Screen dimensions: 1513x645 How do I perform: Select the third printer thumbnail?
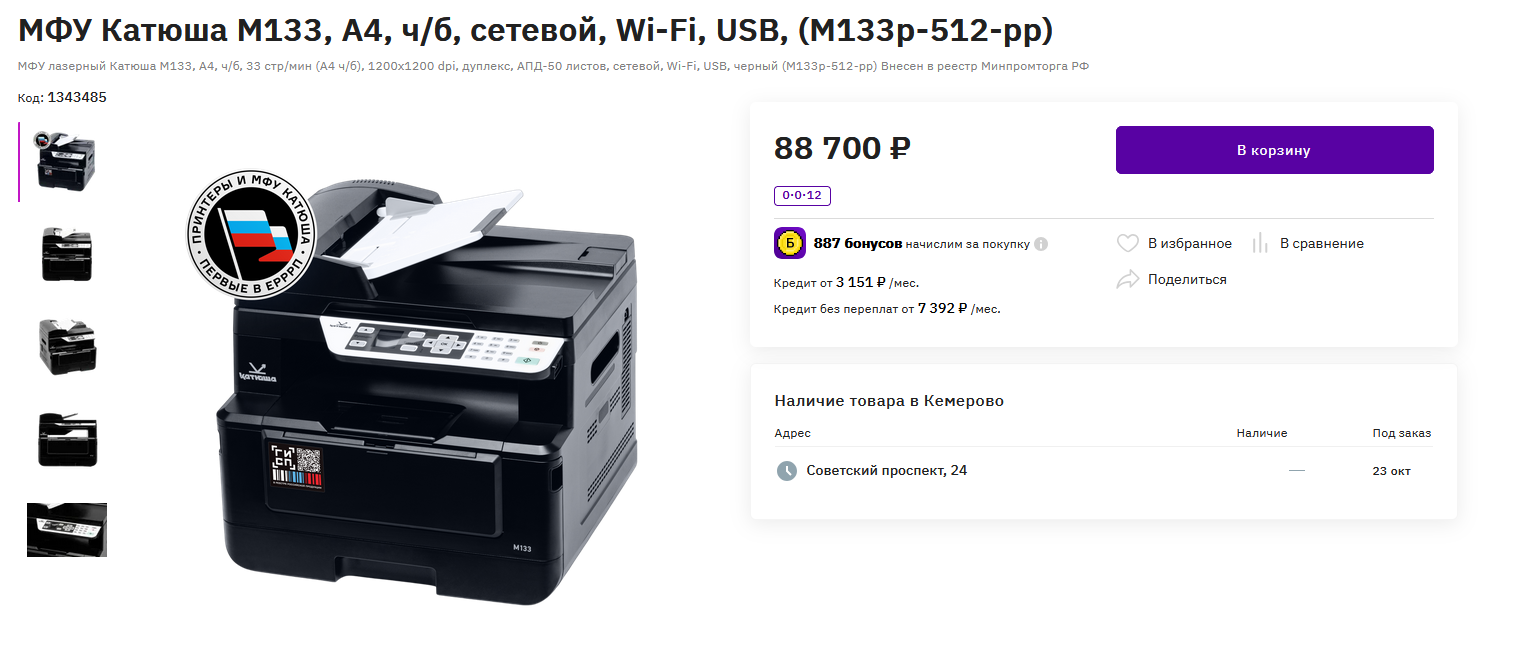click(x=66, y=346)
